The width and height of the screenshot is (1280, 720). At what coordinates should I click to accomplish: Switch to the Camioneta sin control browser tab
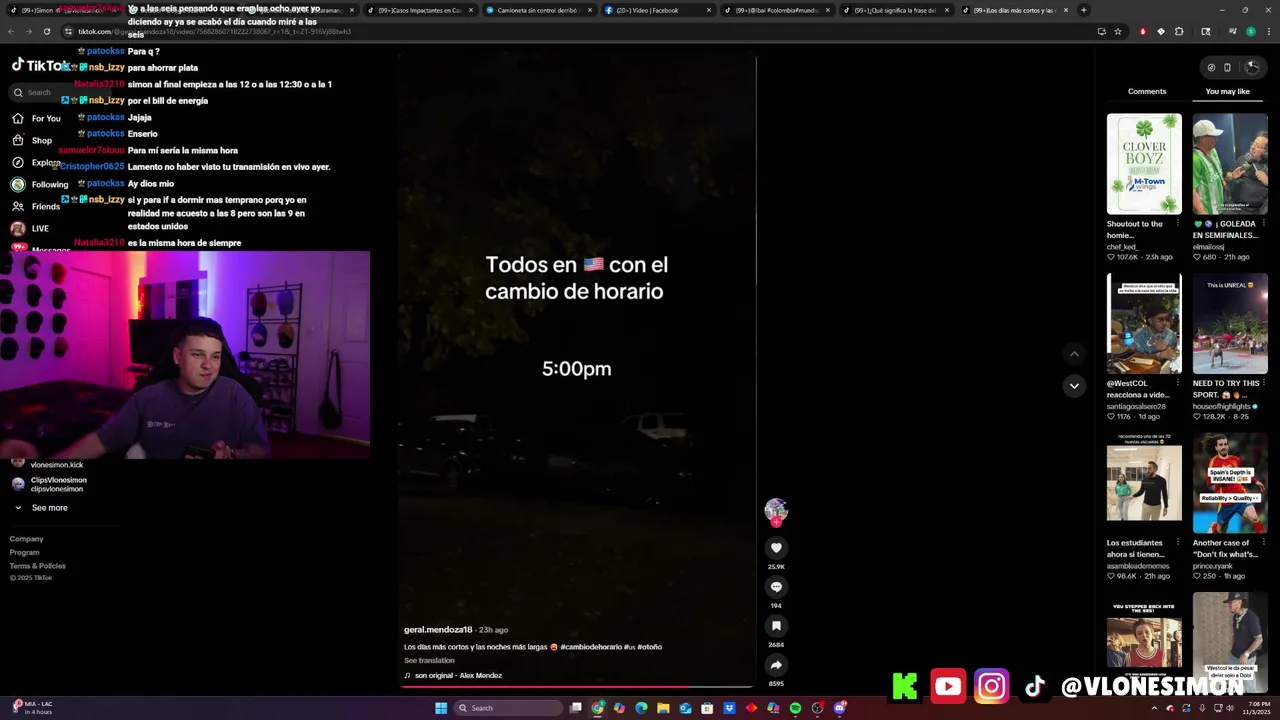(540, 10)
